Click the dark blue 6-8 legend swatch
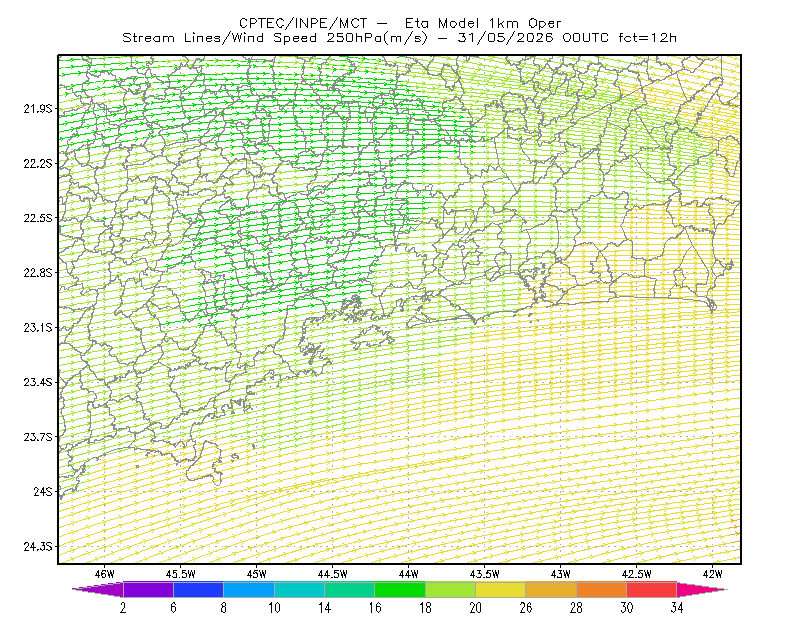The image size is (800, 618). click(x=198, y=589)
